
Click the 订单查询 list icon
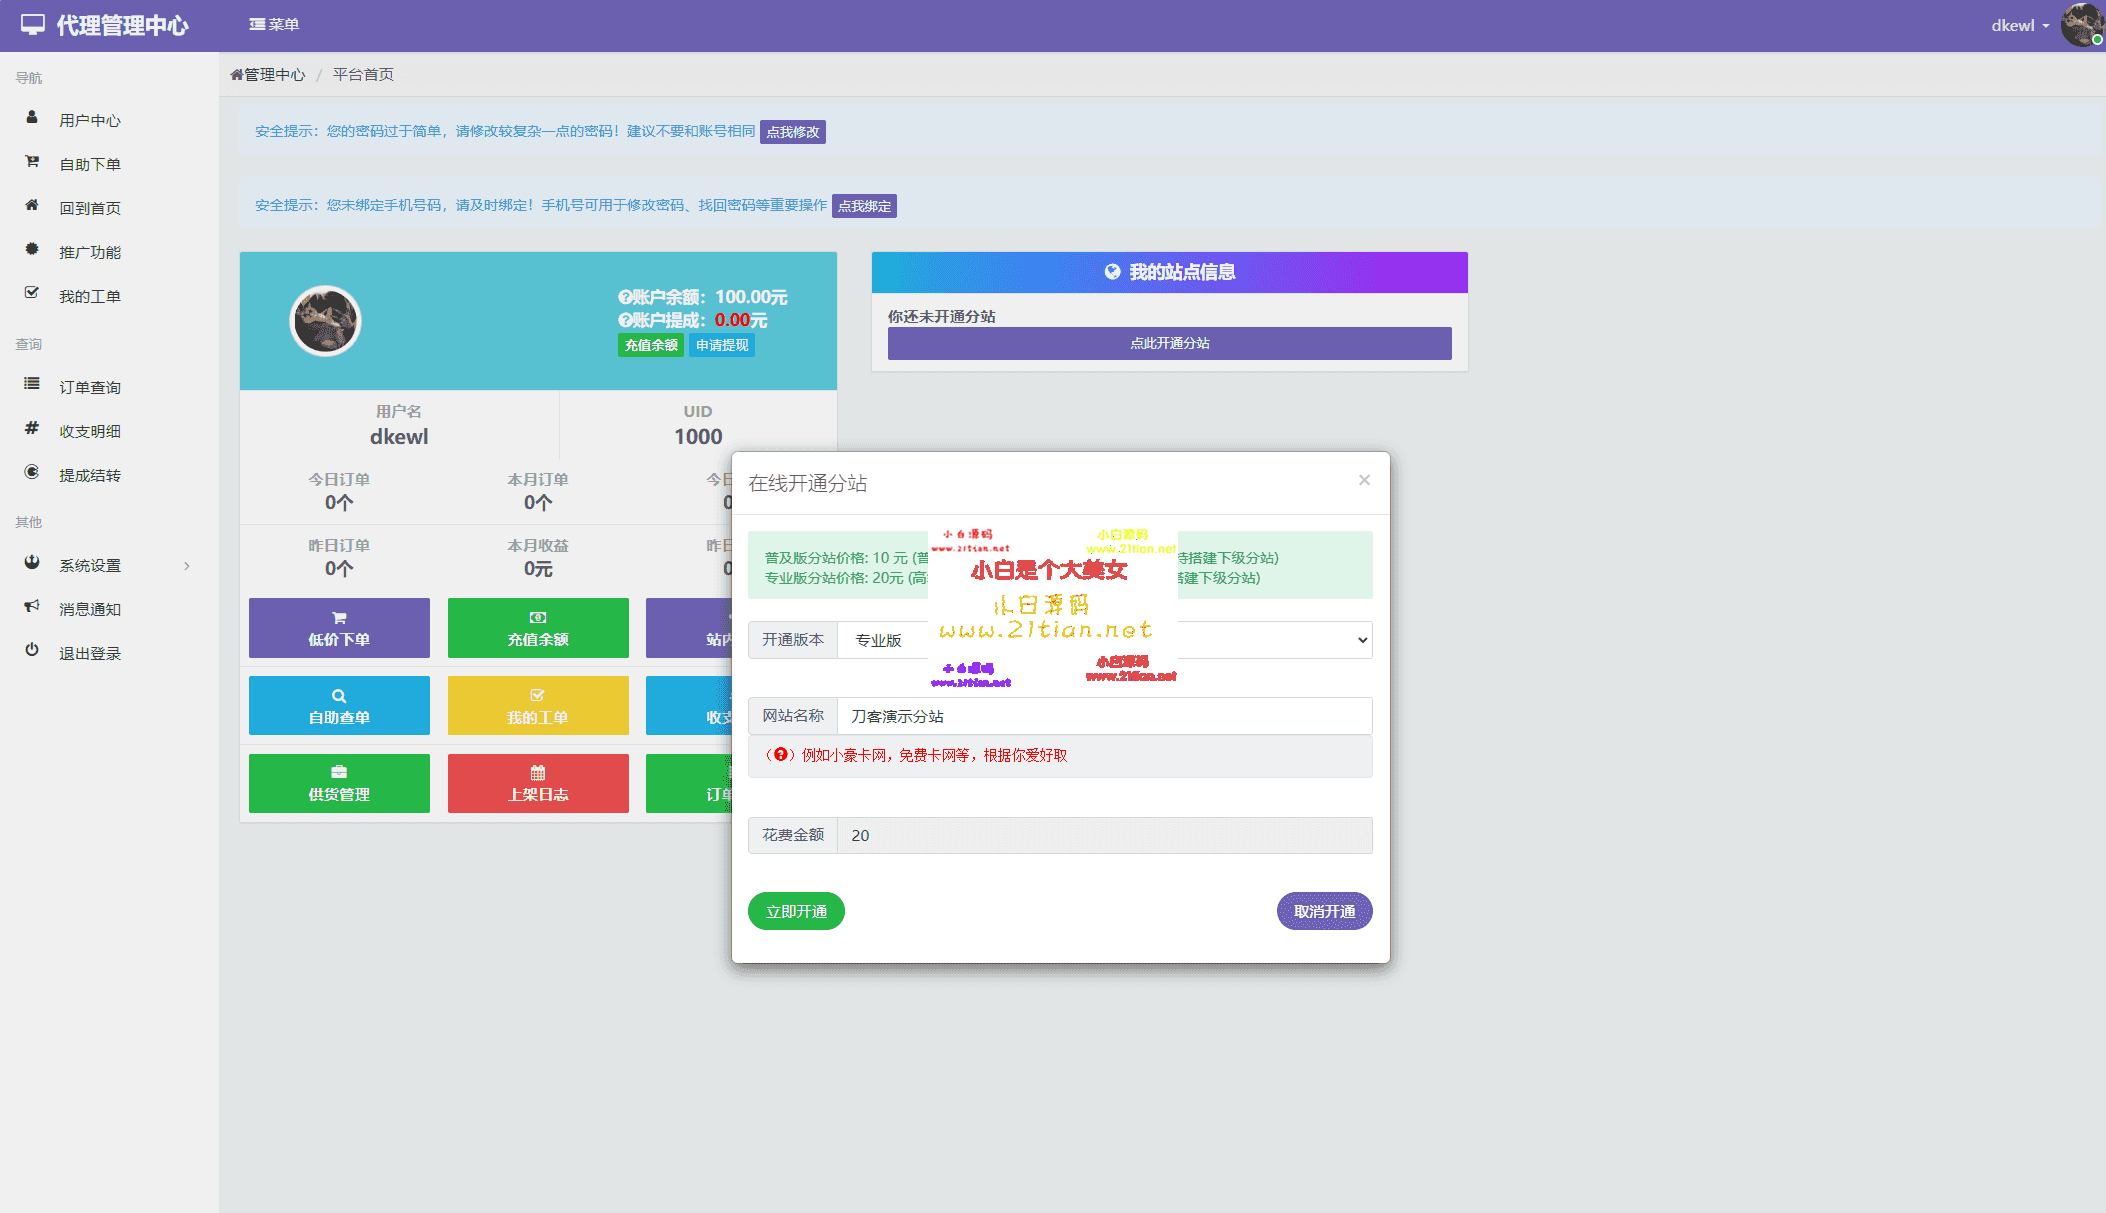tap(32, 385)
